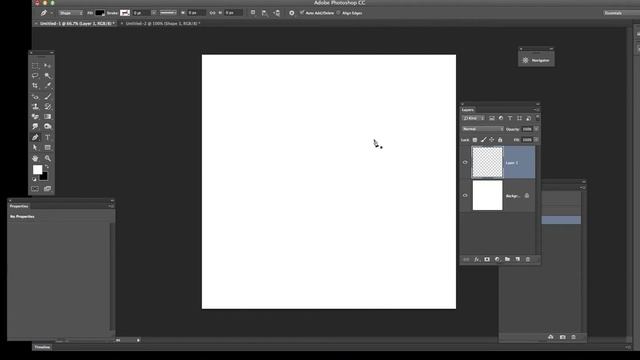This screenshot has width=640, height=360.
Task: Select the Path Selection tool
Action: pos(35,148)
